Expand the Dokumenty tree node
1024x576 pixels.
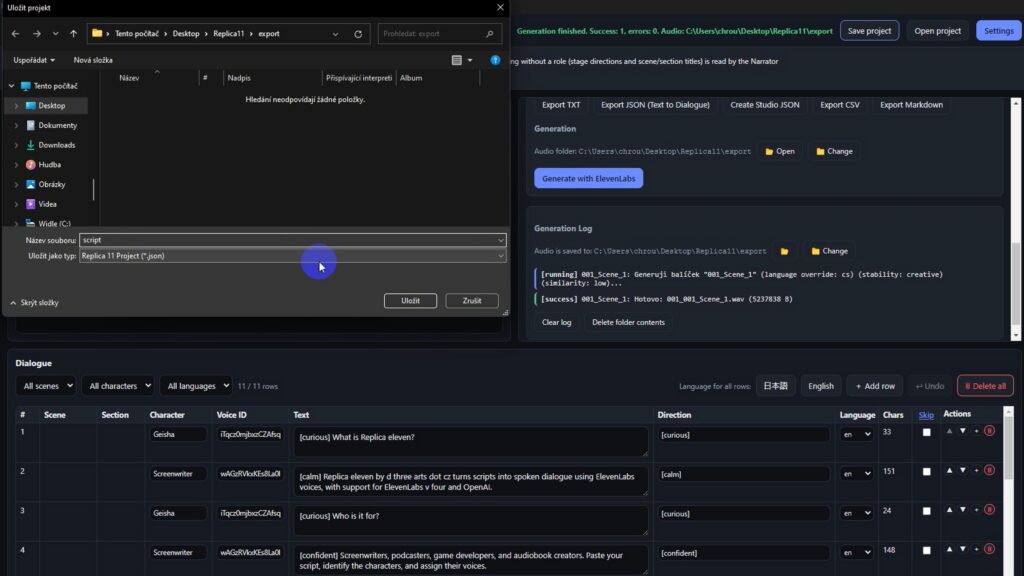[x=16, y=125]
